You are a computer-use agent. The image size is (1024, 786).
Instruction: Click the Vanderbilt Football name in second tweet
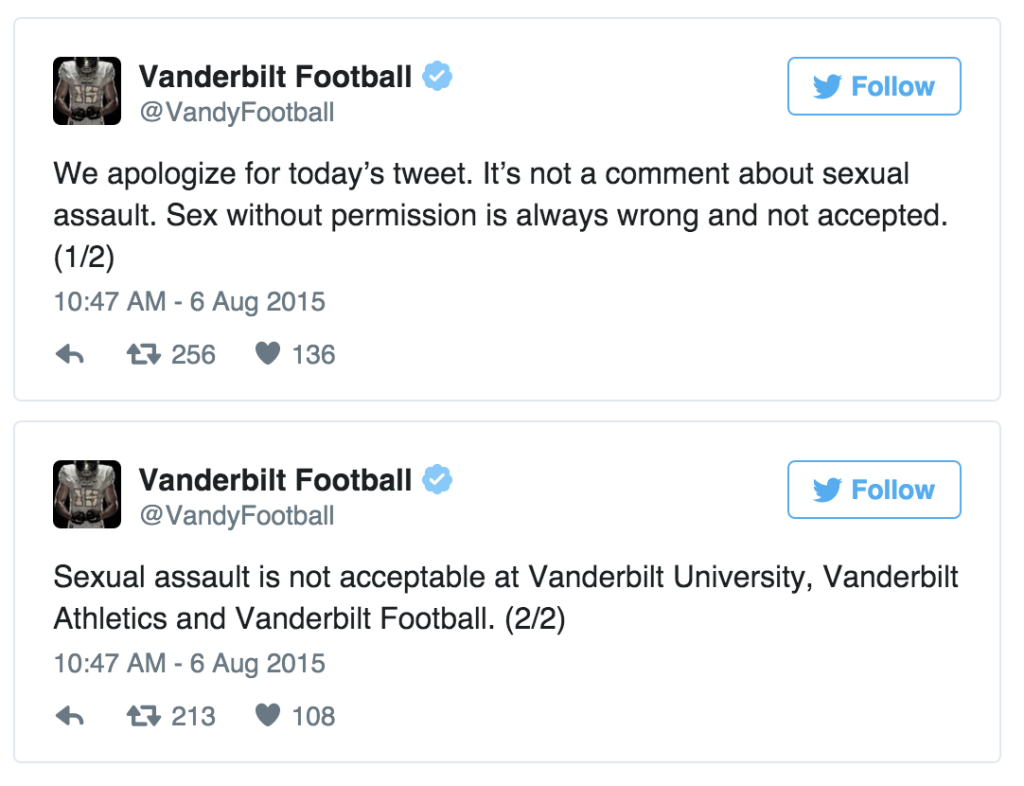coord(276,480)
